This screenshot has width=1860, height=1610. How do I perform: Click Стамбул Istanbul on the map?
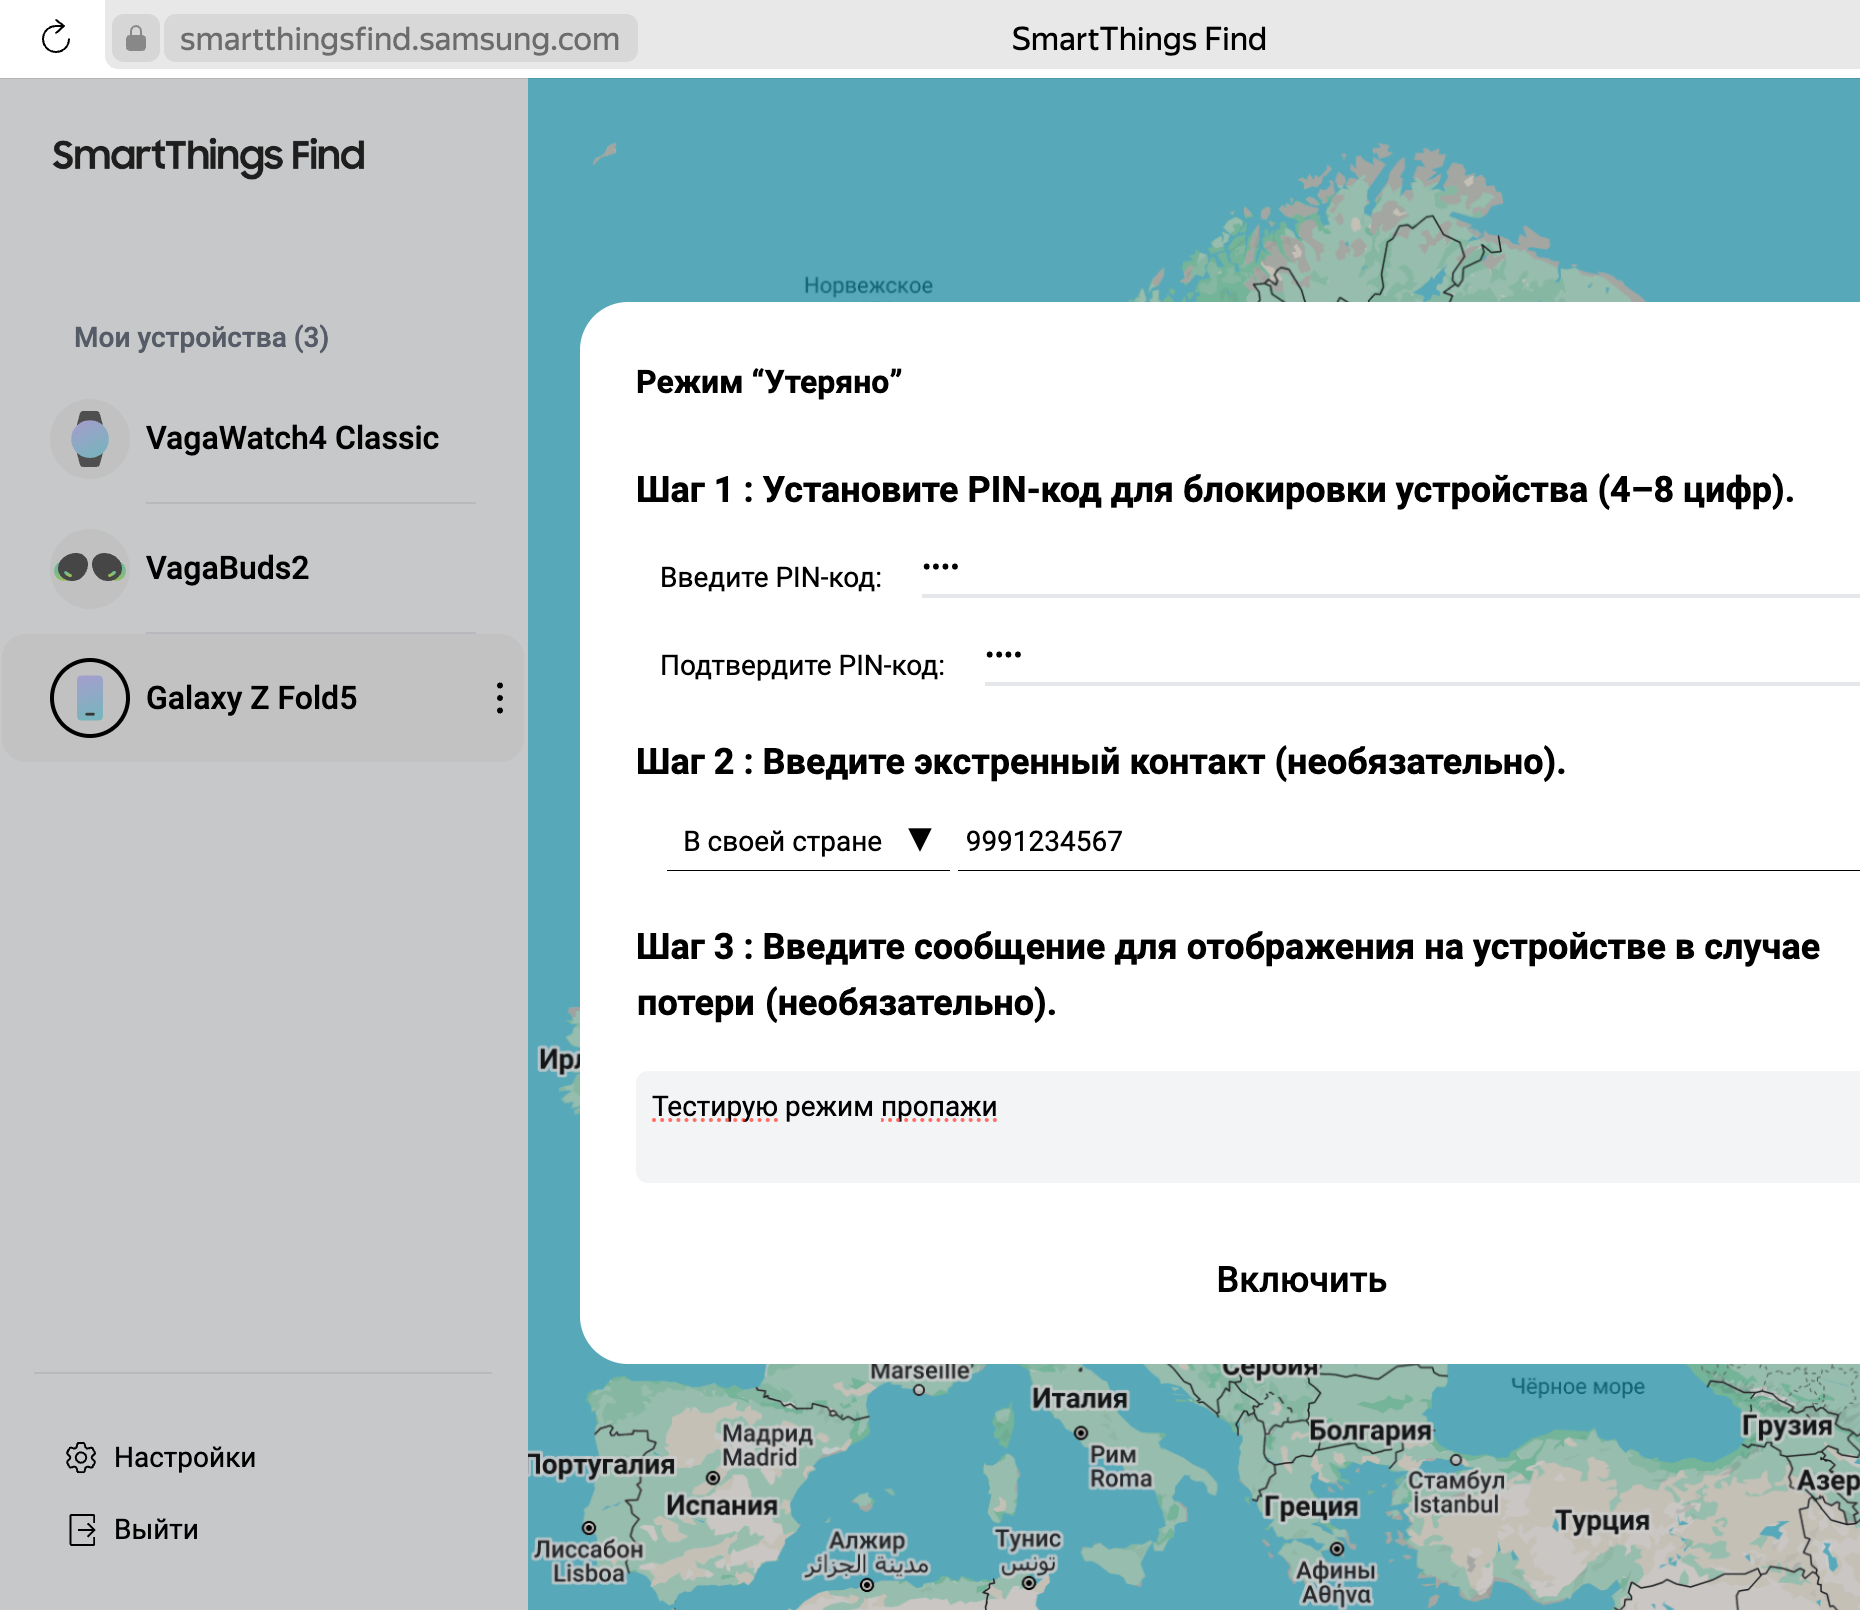(1456, 1491)
